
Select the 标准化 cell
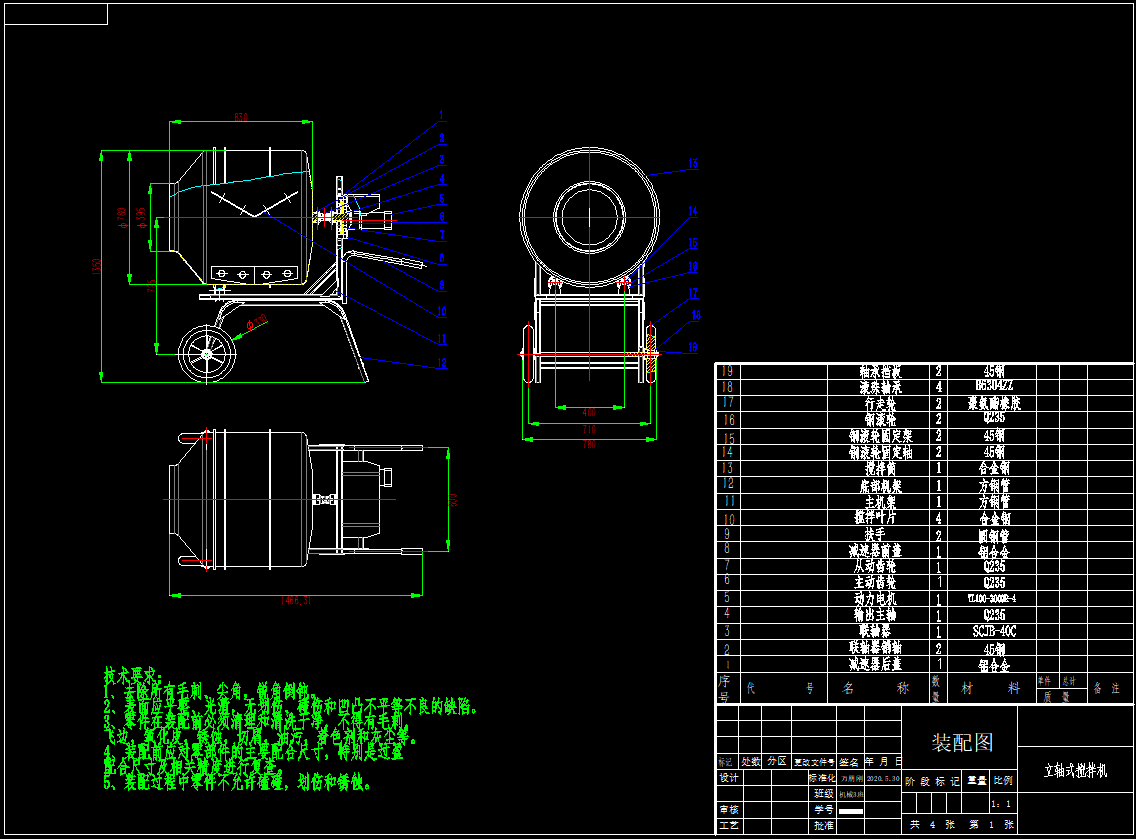click(822, 777)
